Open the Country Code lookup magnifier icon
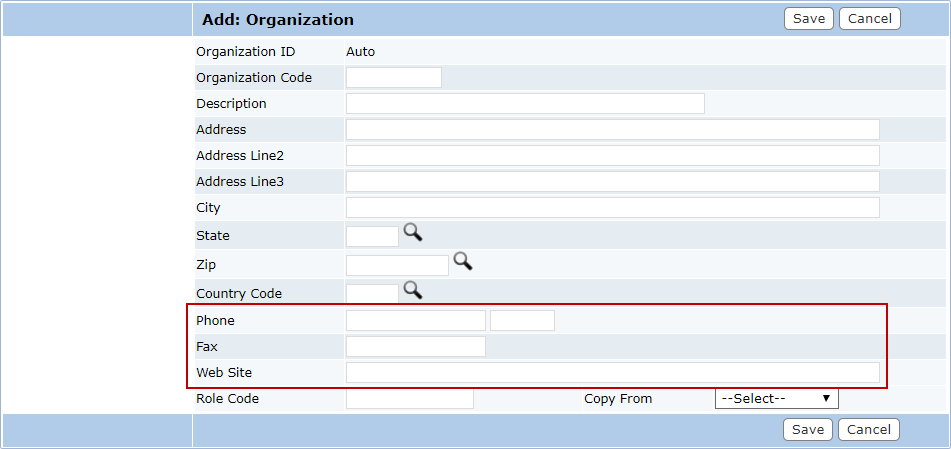951x449 pixels. point(413,290)
